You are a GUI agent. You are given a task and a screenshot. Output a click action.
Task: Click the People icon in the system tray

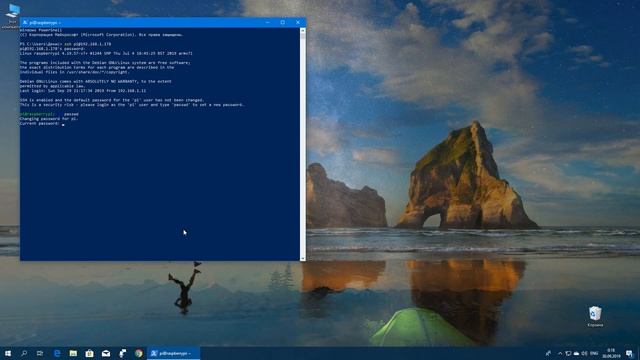[548, 353]
